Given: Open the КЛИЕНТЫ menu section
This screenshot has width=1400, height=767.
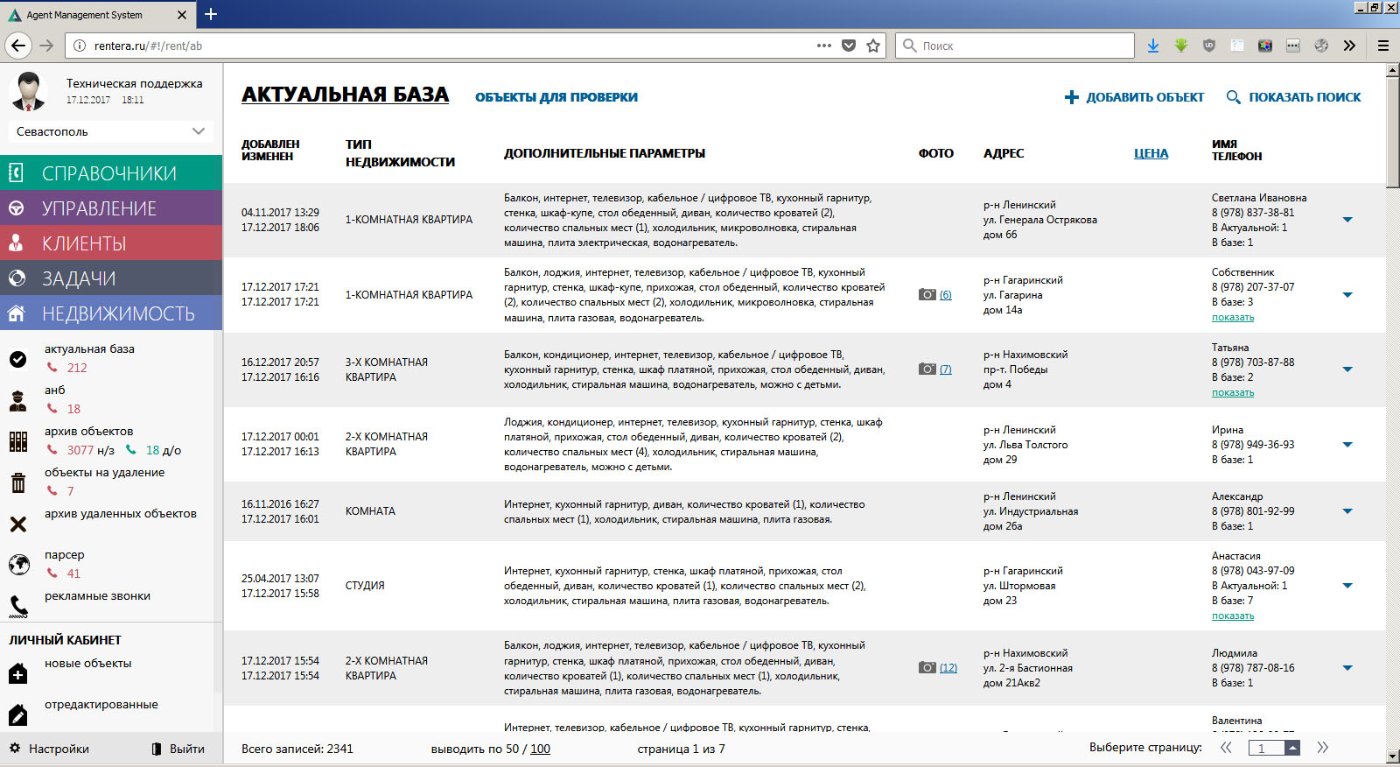Looking at the screenshot, I should click(x=111, y=243).
